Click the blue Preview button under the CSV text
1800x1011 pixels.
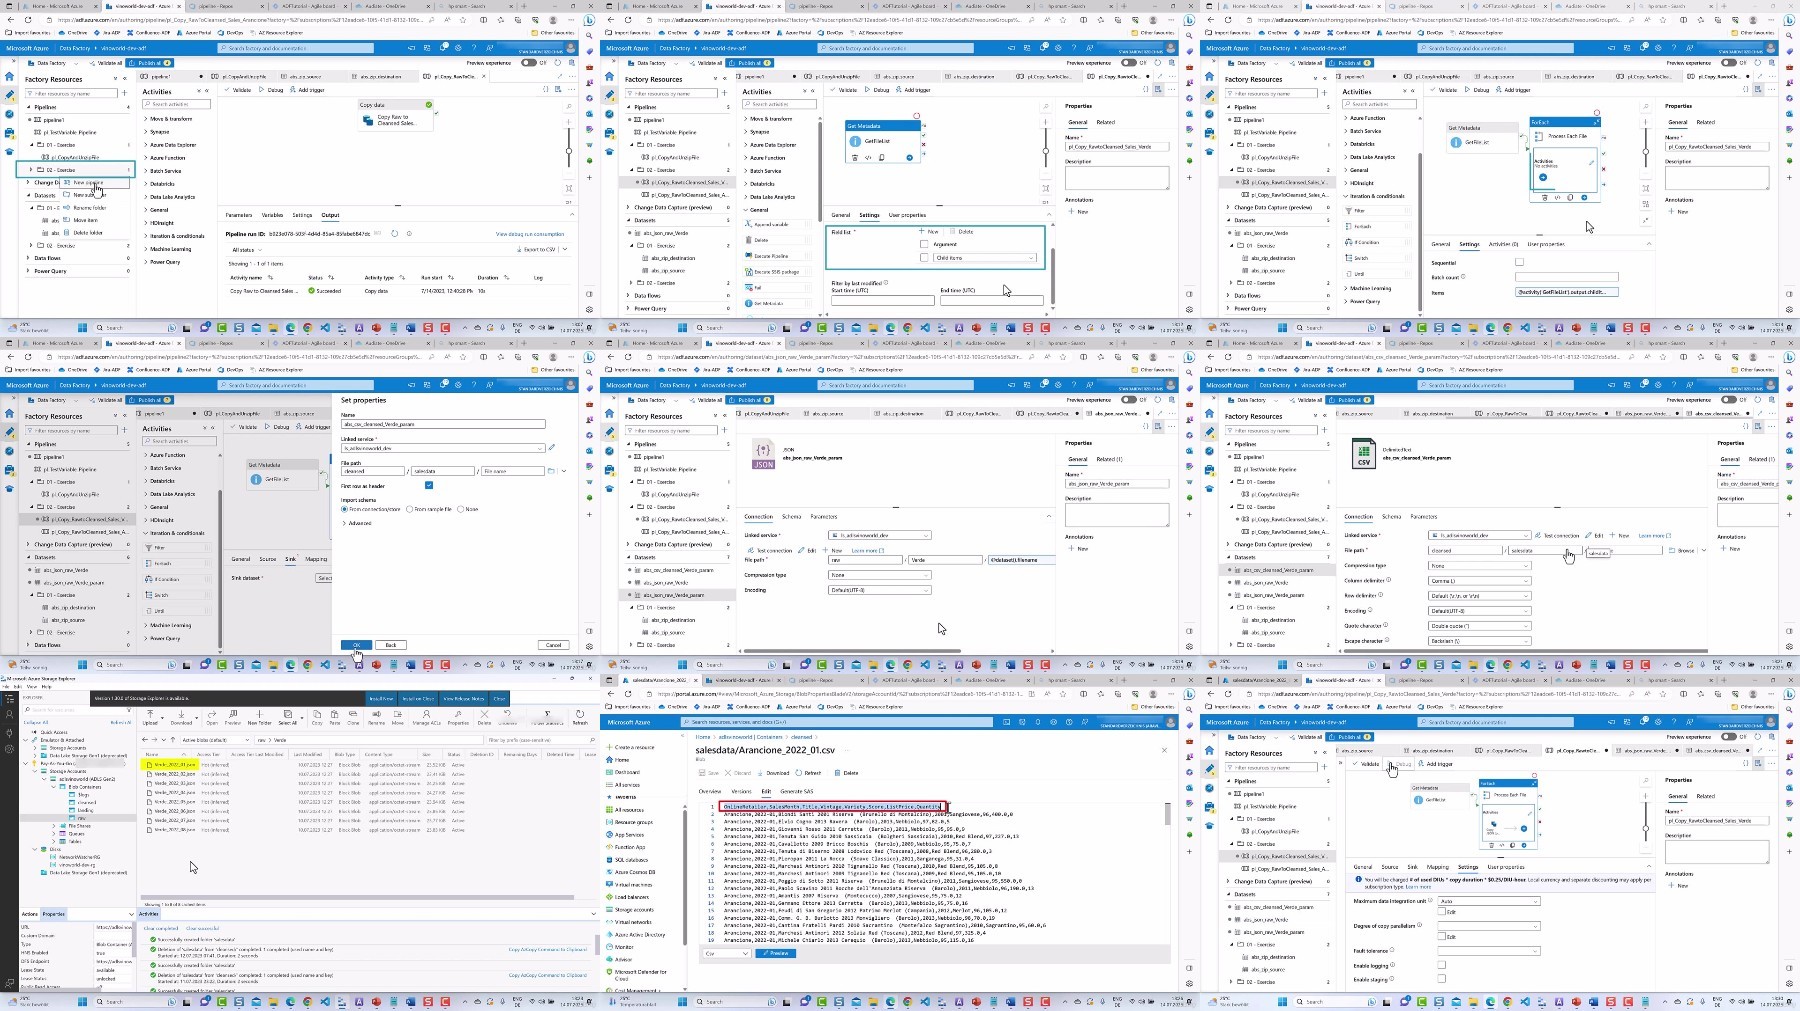click(x=775, y=953)
